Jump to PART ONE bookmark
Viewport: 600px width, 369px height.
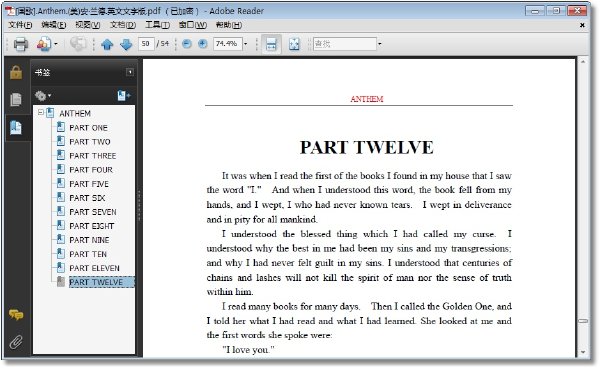[88, 127]
